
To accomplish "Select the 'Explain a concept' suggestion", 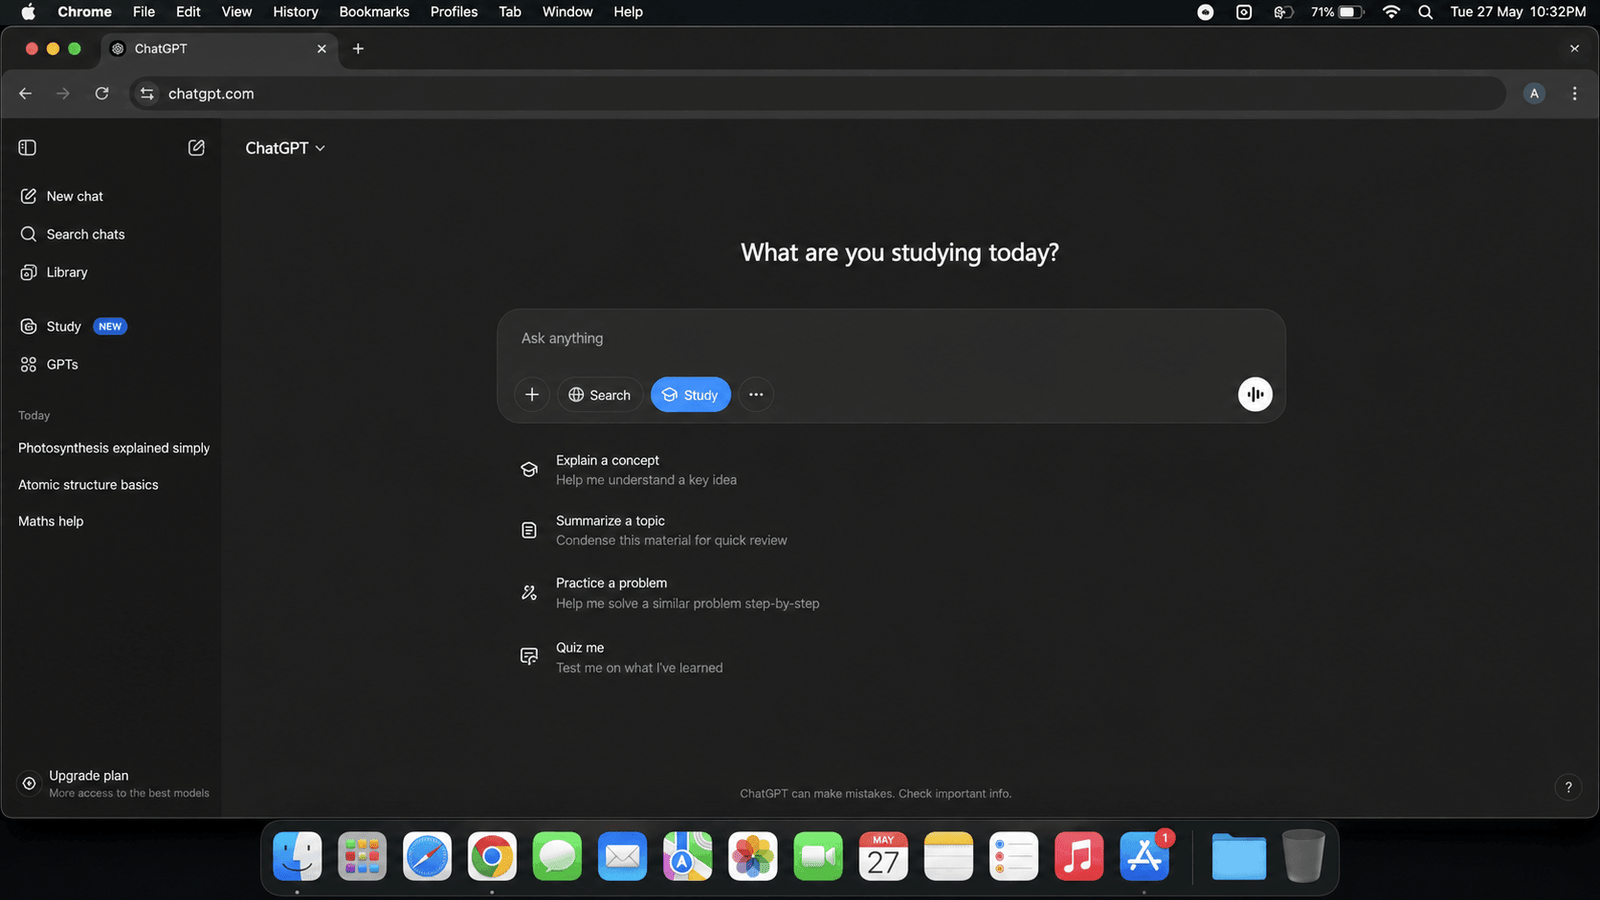I will click(x=629, y=470).
